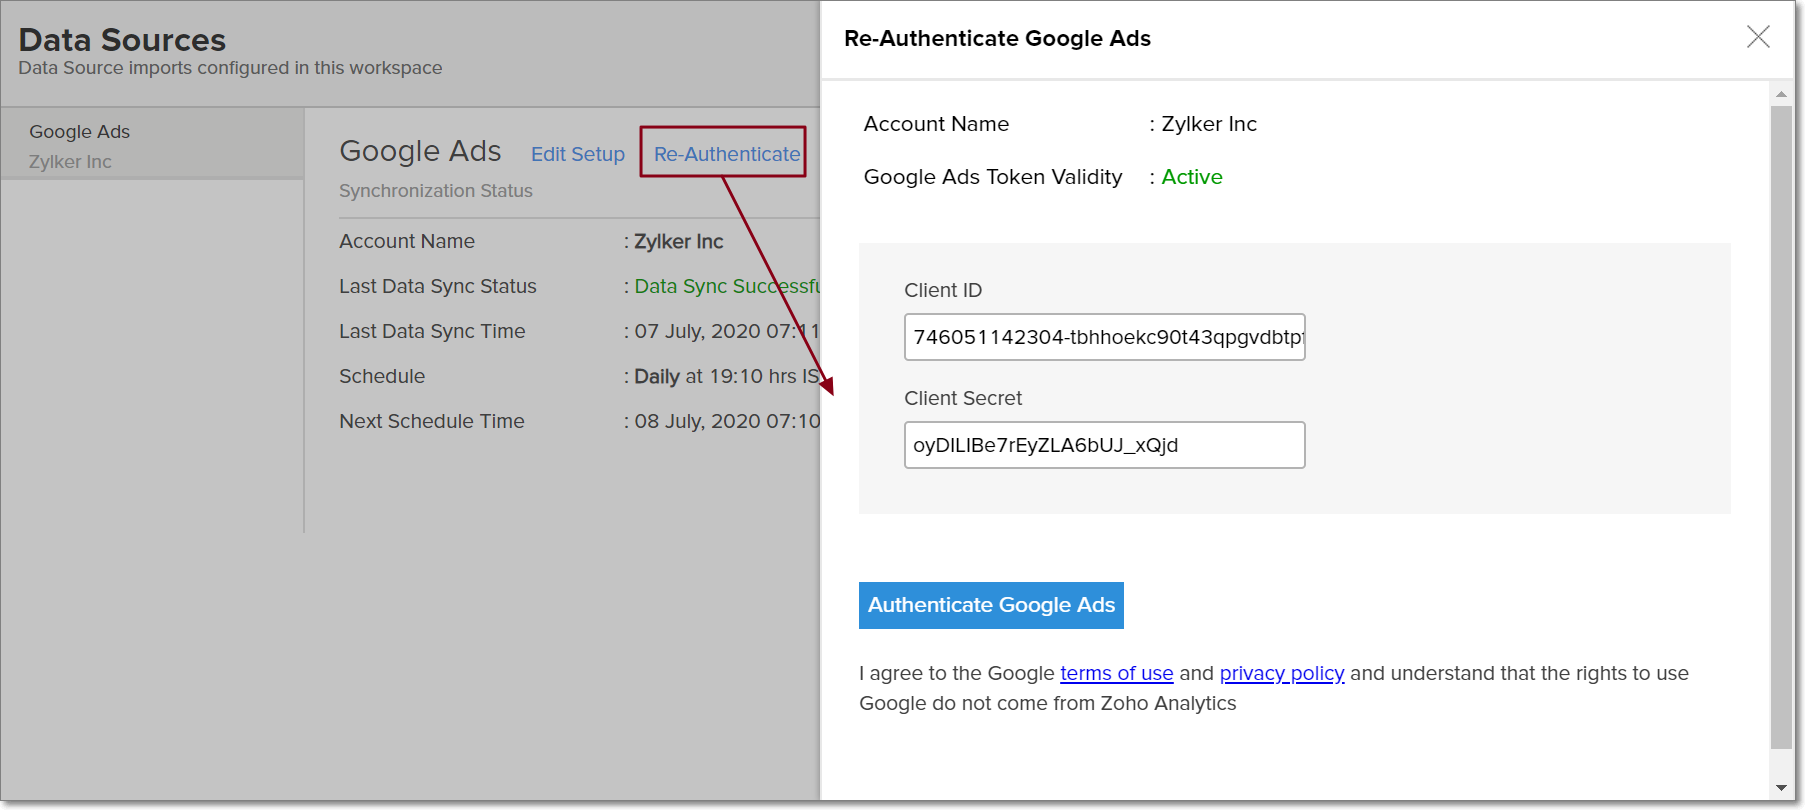The height and width of the screenshot is (810, 1805).
Task: Click the Client Secret label
Action: [962, 398]
